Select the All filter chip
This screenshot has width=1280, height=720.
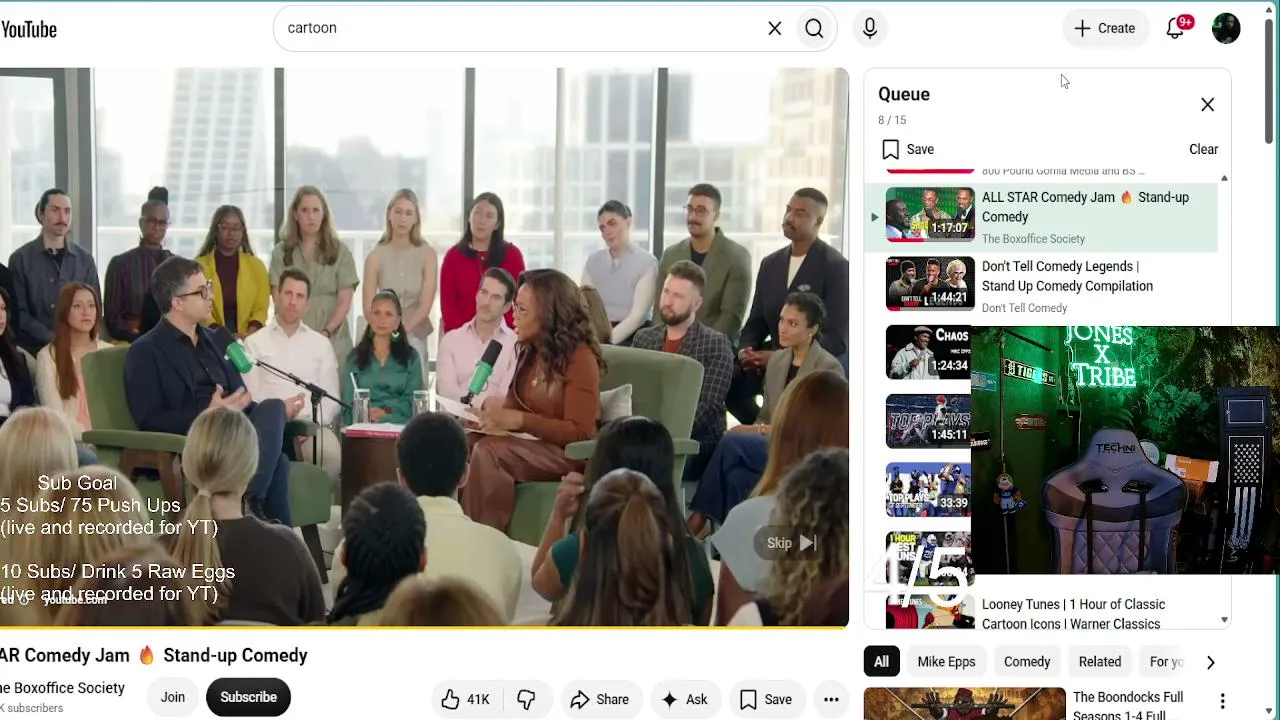pos(881,662)
